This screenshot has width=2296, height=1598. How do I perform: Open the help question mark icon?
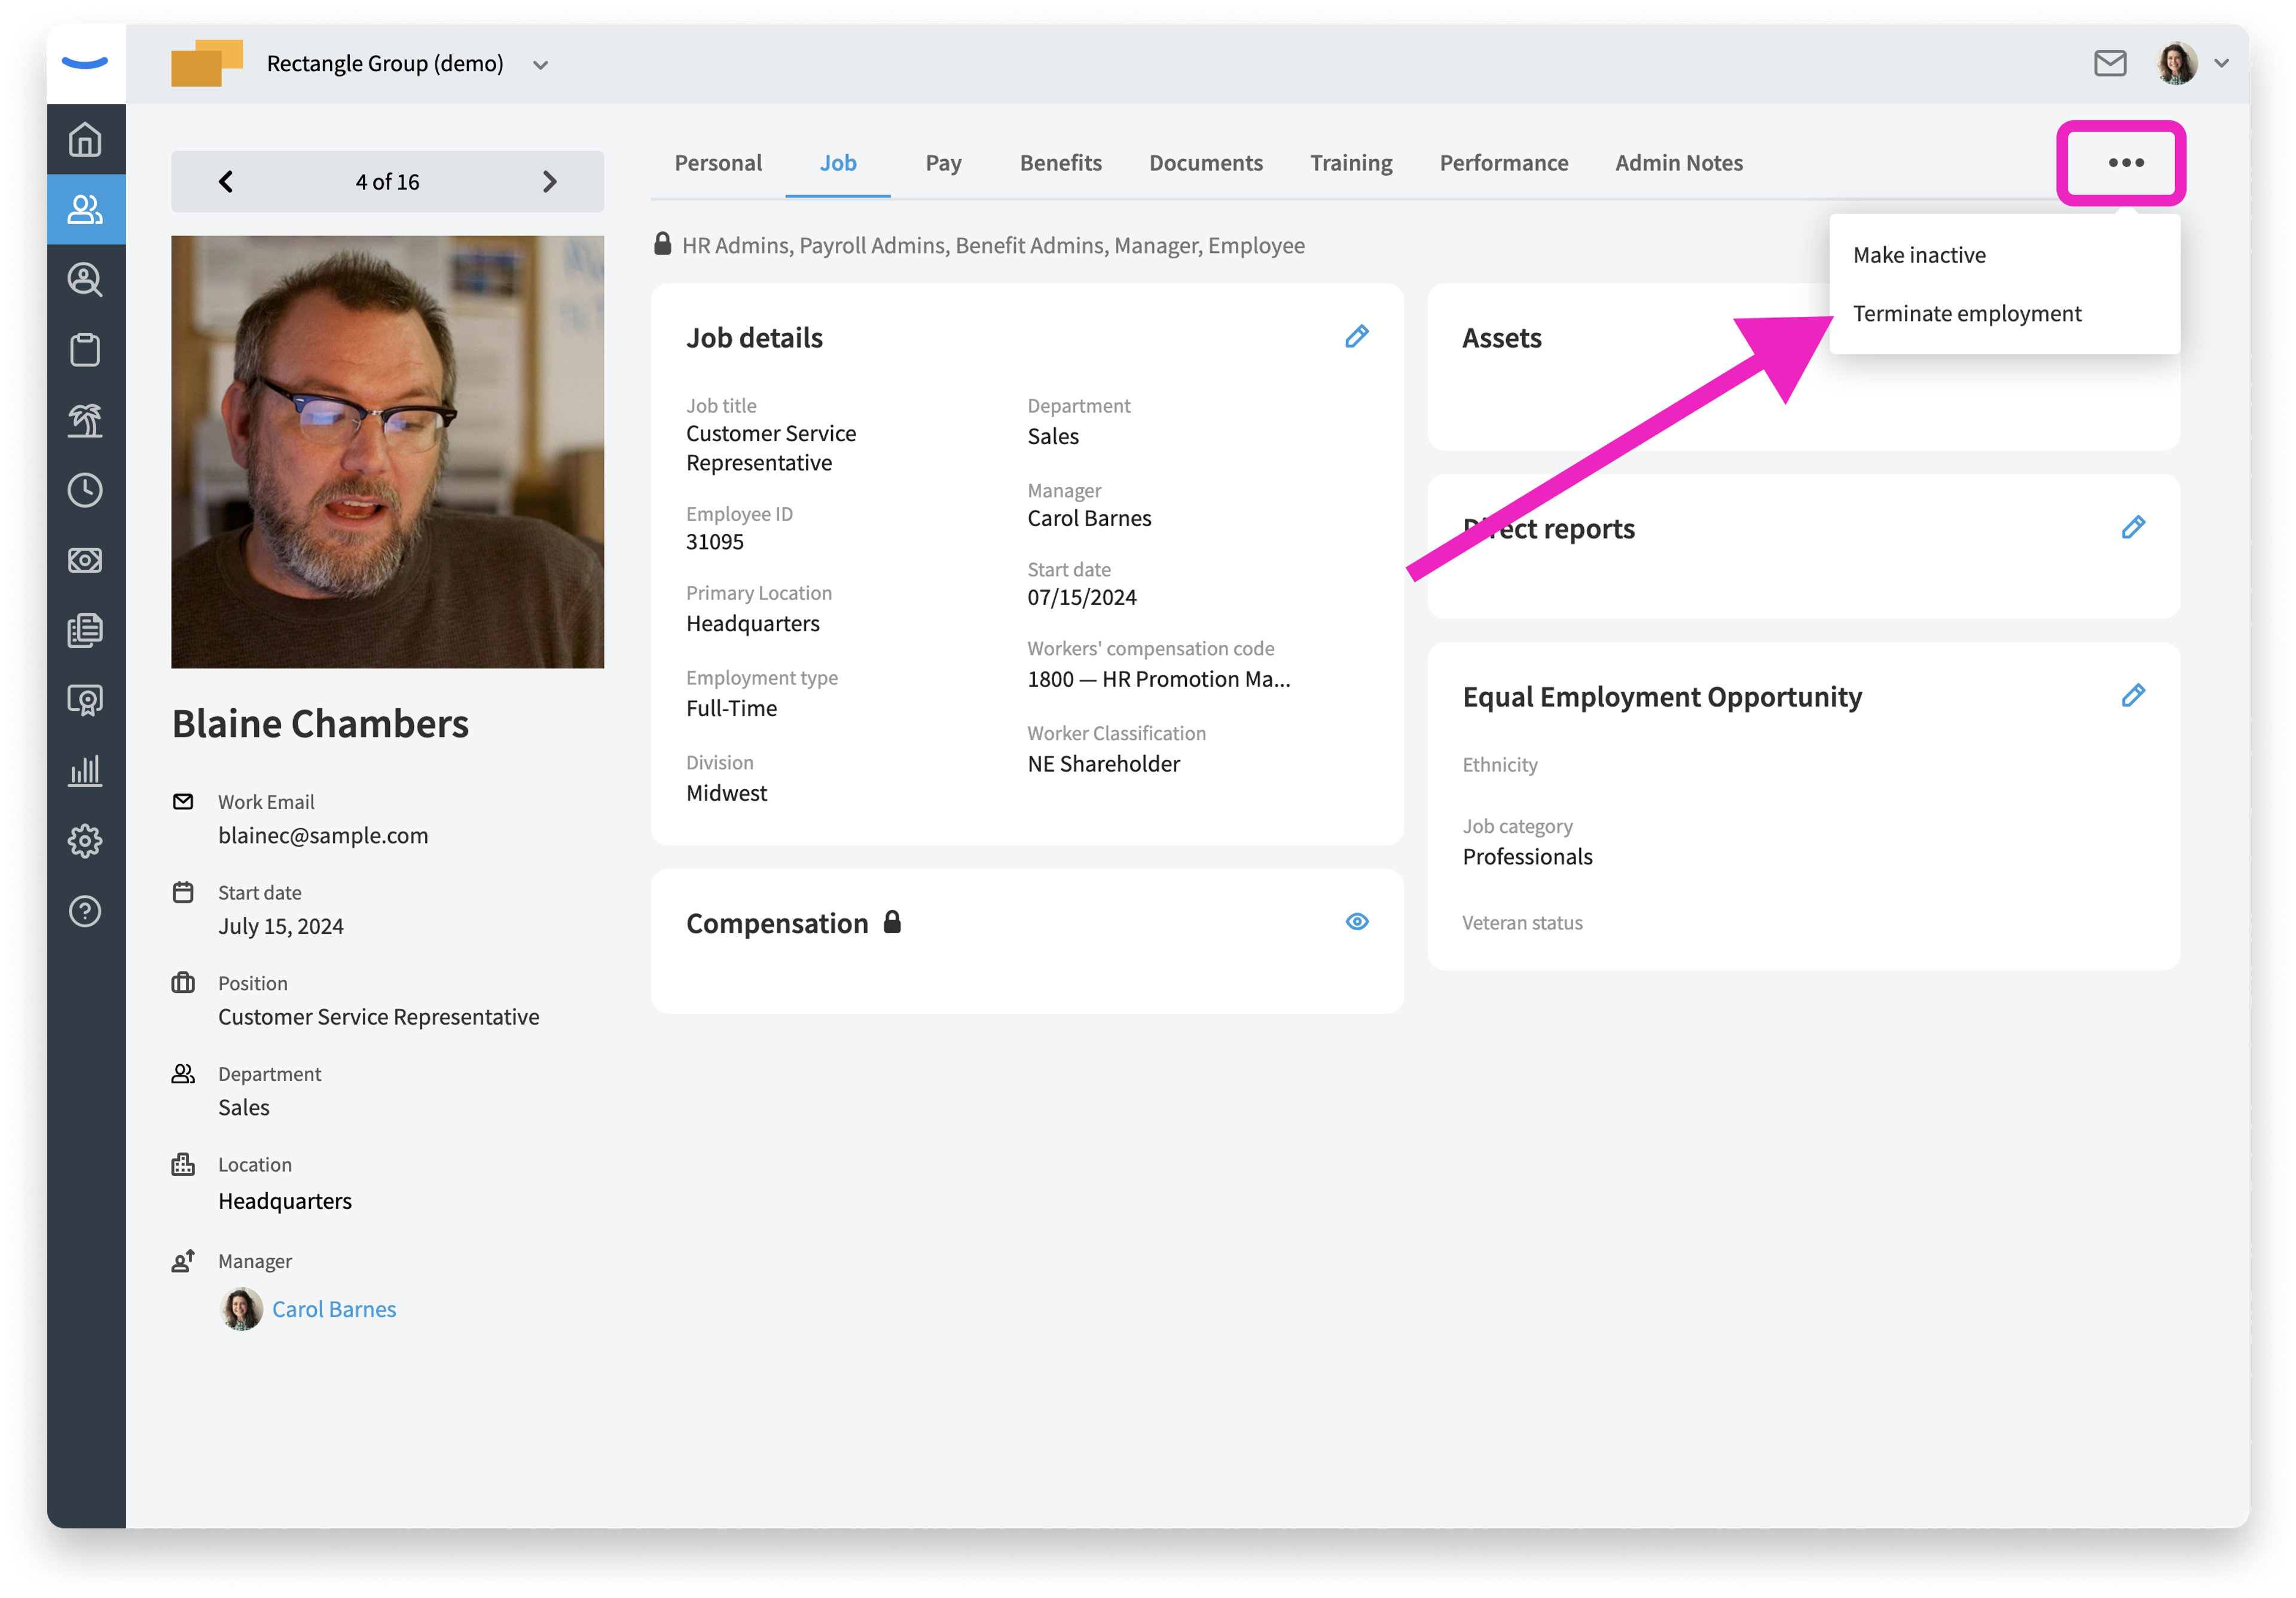point(85,911)
